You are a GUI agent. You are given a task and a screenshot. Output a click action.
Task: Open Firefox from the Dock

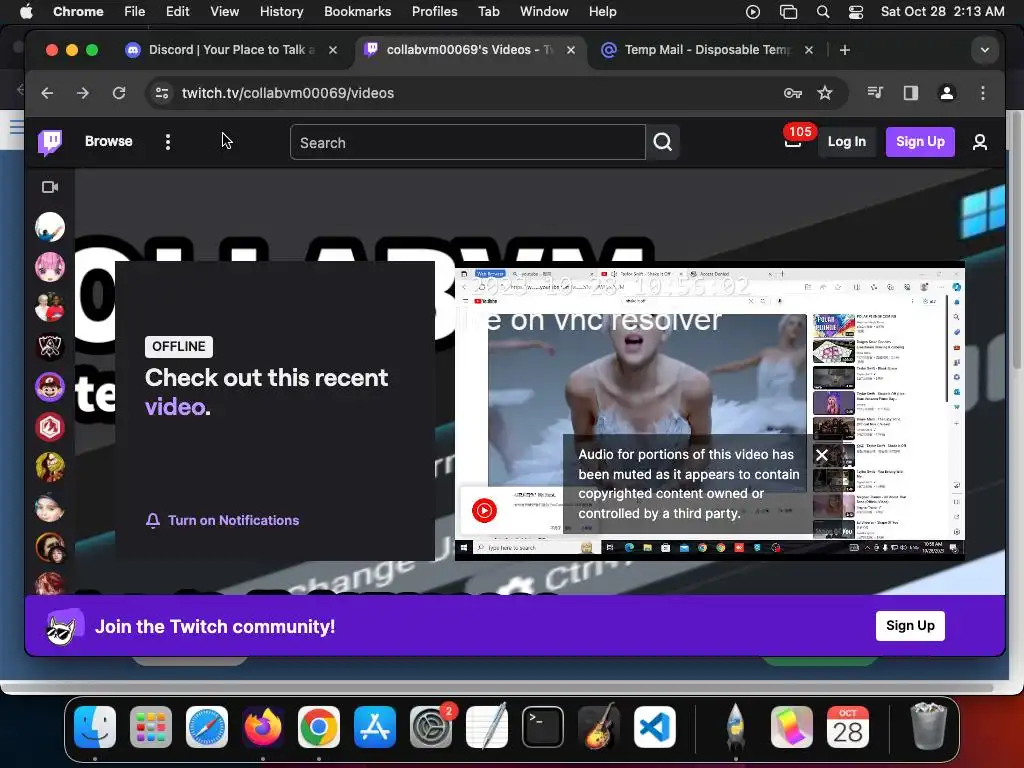tap(263, 727)
